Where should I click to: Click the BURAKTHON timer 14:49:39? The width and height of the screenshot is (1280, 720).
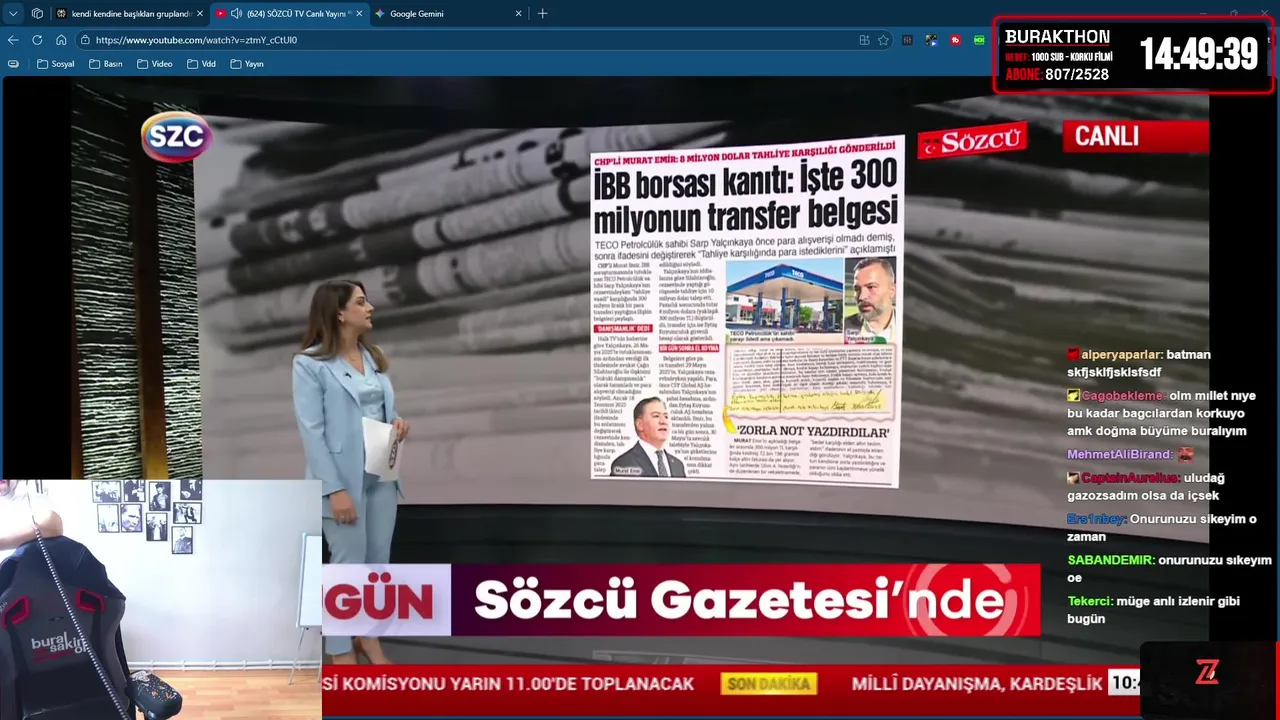[x=1199, y=54]
